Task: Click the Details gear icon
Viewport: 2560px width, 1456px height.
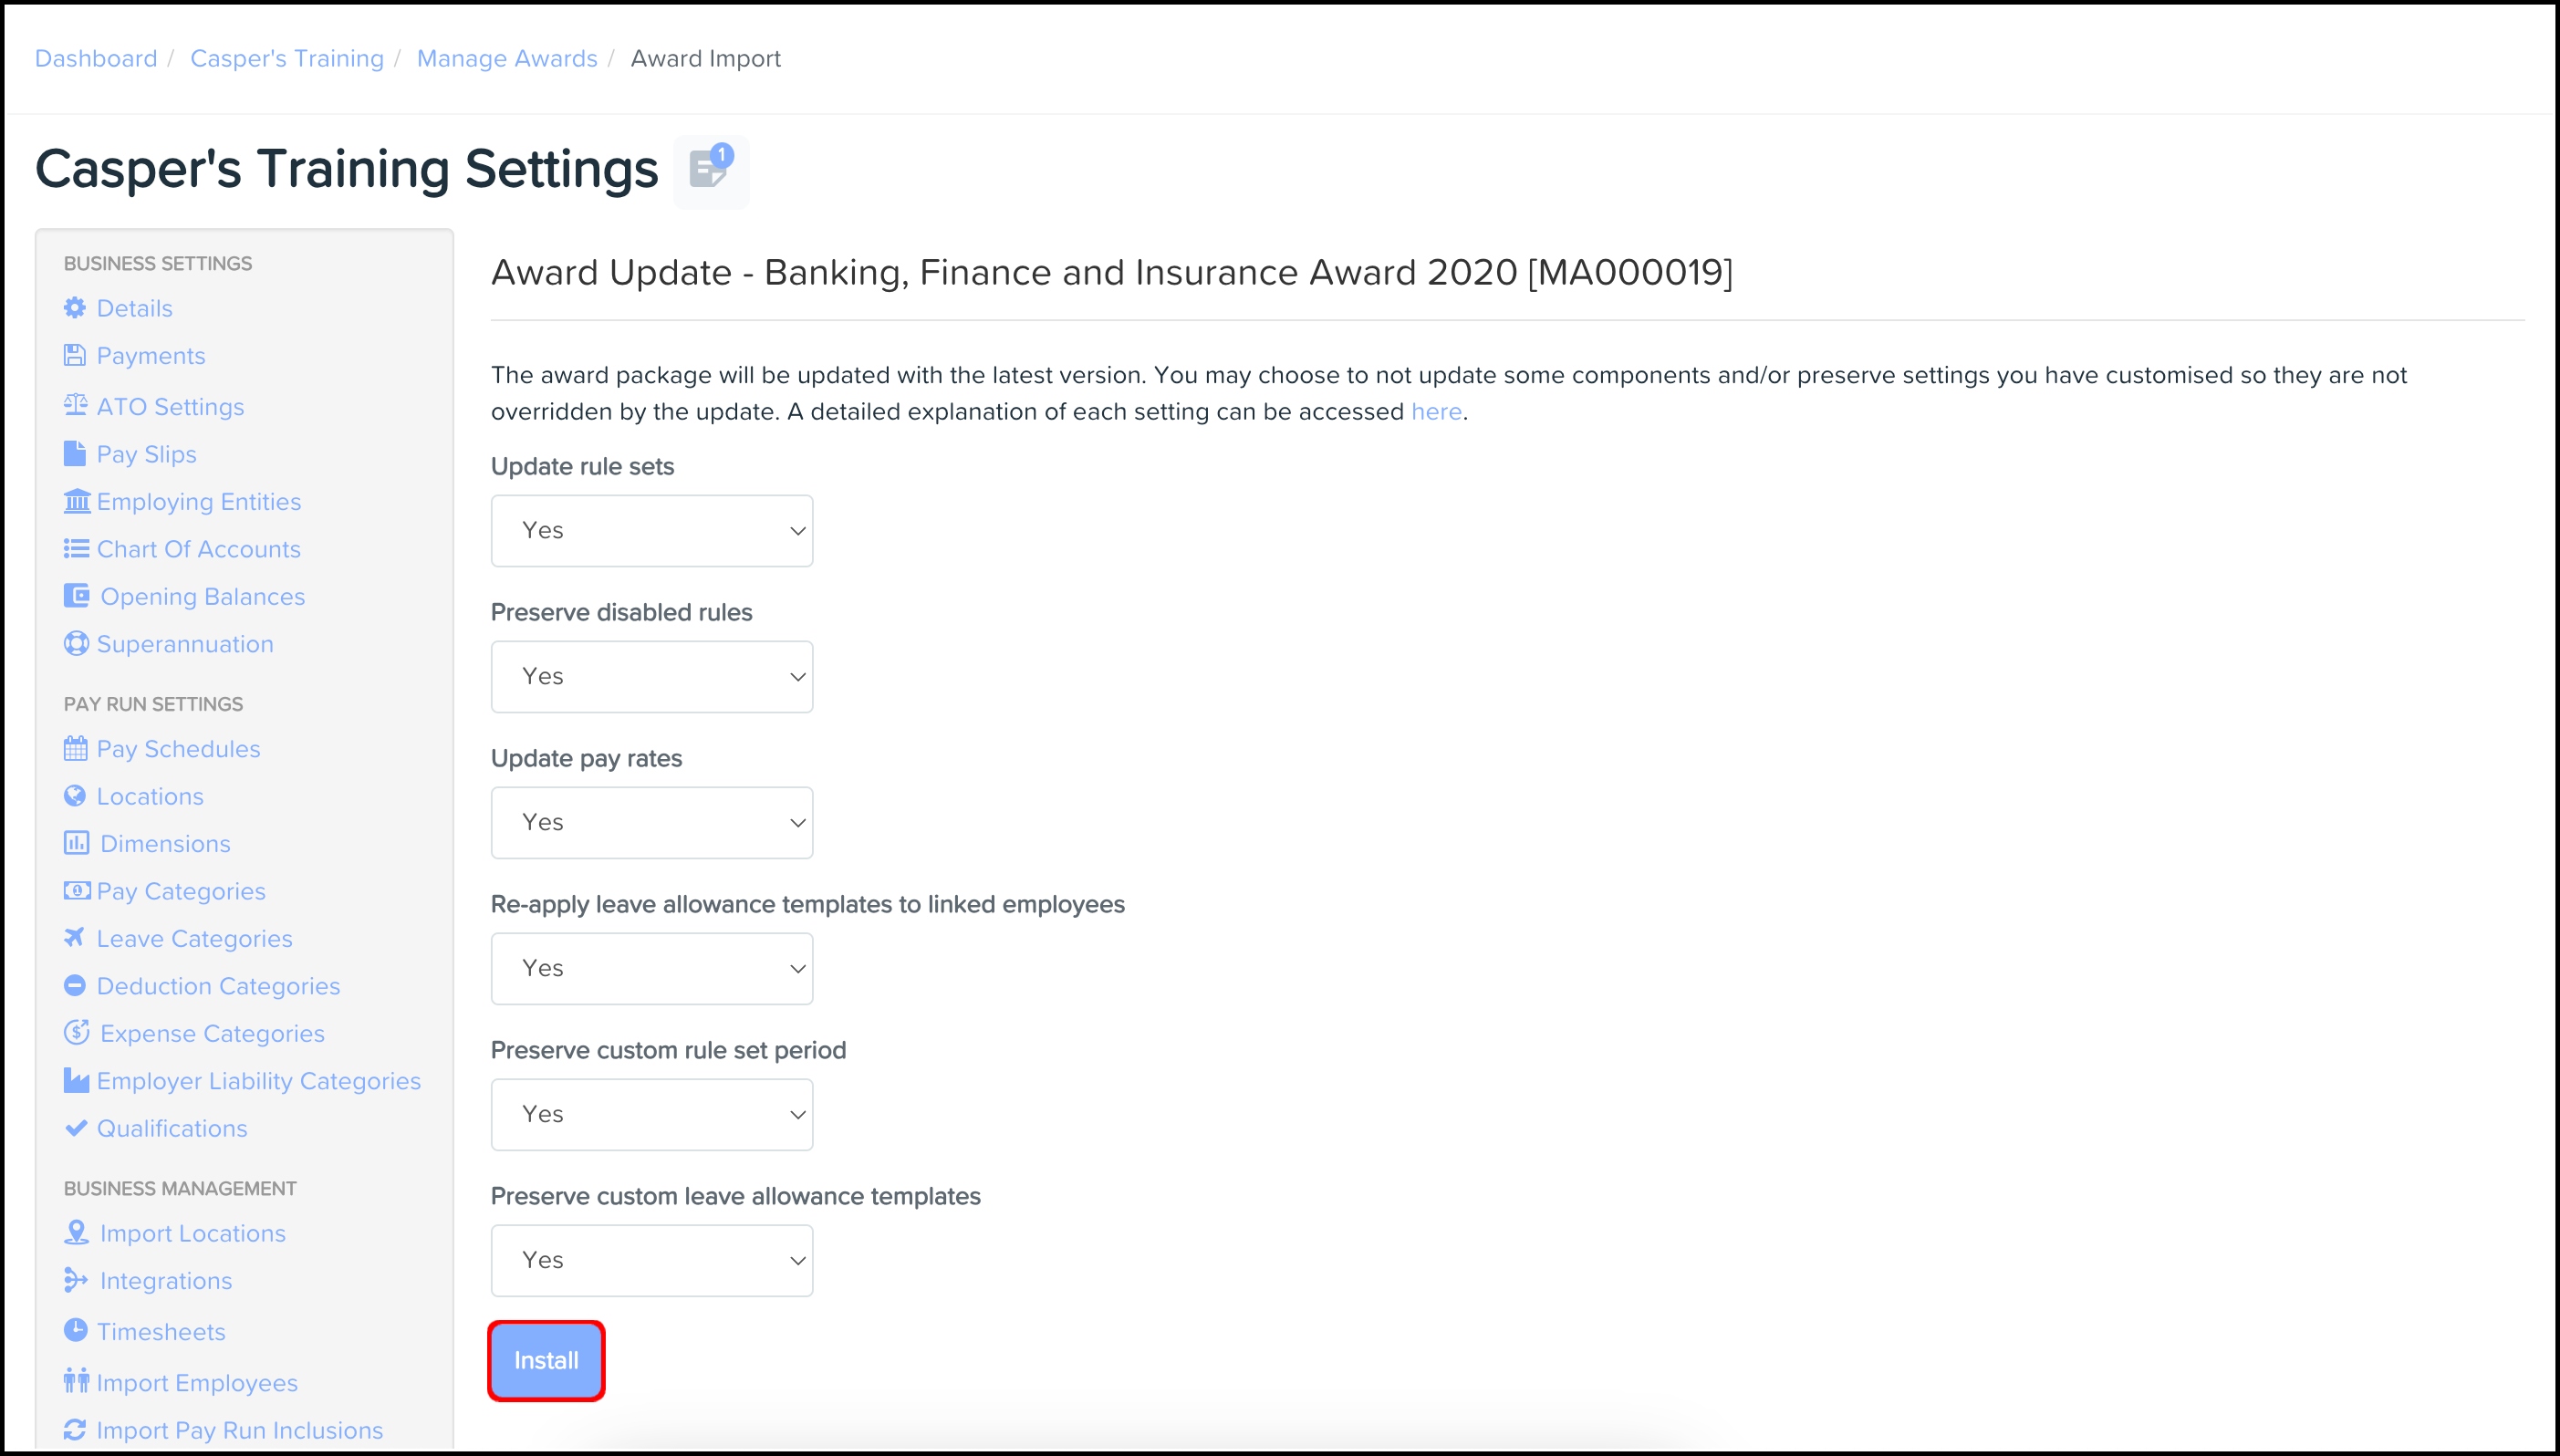Action: coord(75,308)
